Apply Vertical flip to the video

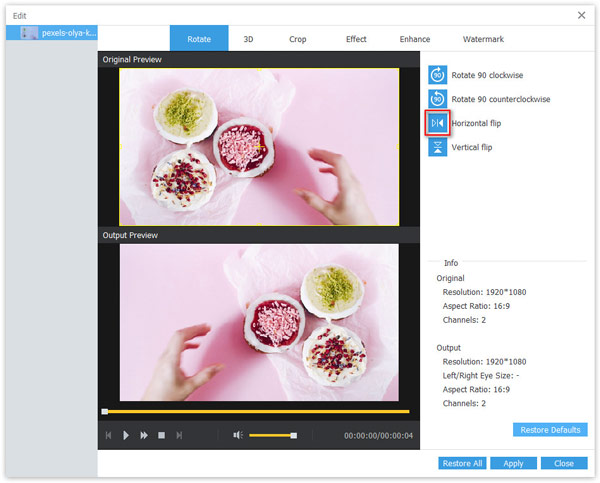click(x=438, y=147)
